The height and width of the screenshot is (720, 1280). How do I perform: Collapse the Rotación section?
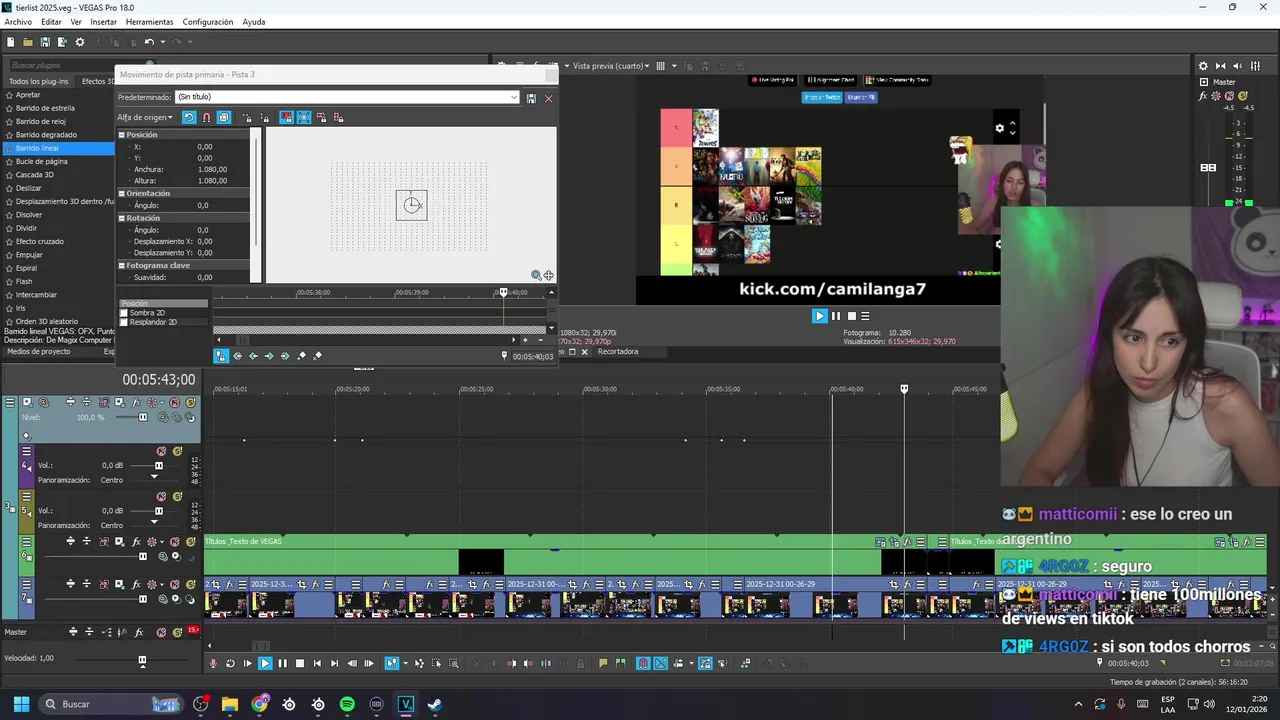tap(122, 218)
